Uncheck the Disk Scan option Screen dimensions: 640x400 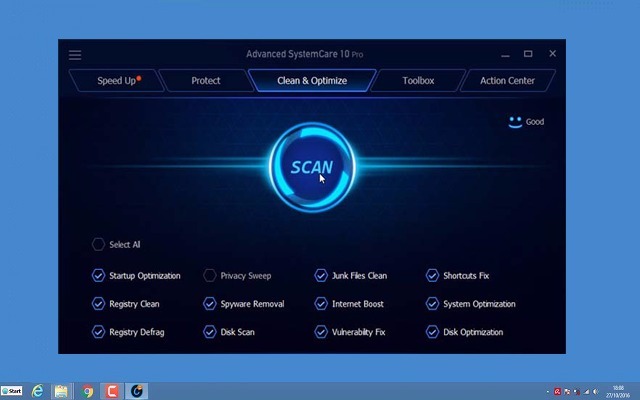(x=210, y=332)
